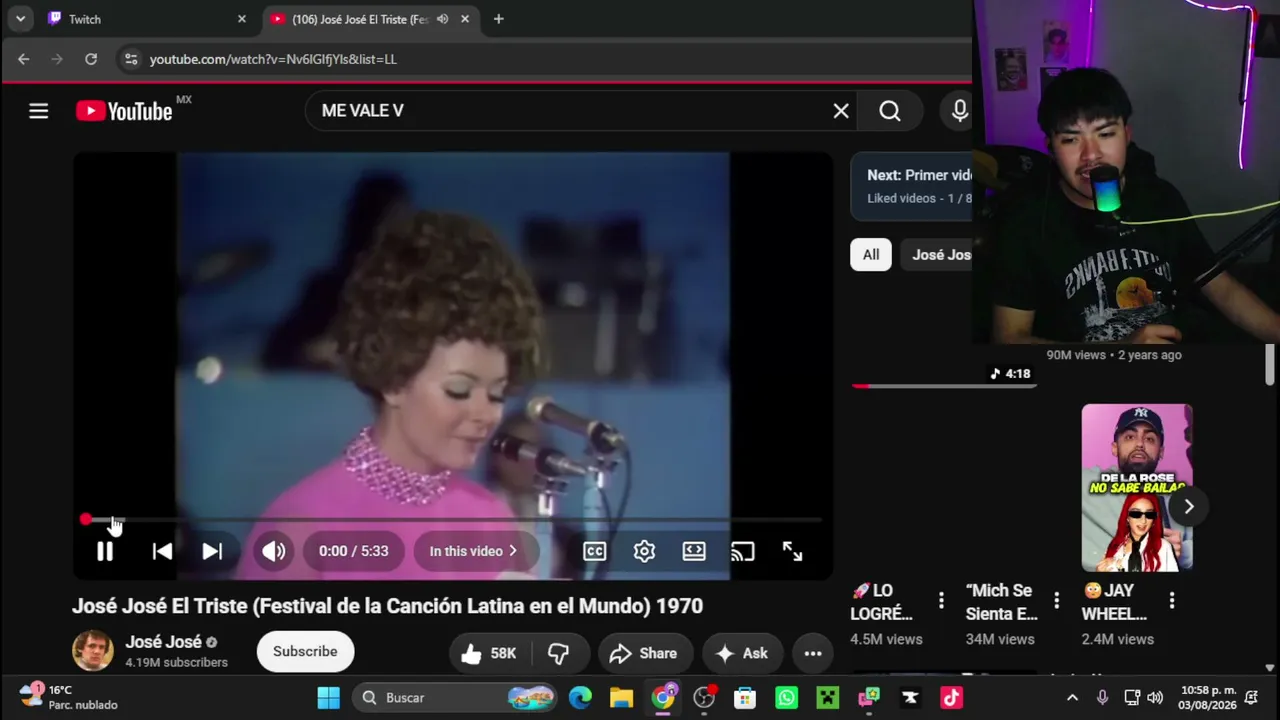Enter full screen mode
Screen dimensions: 1280x720
792,551
